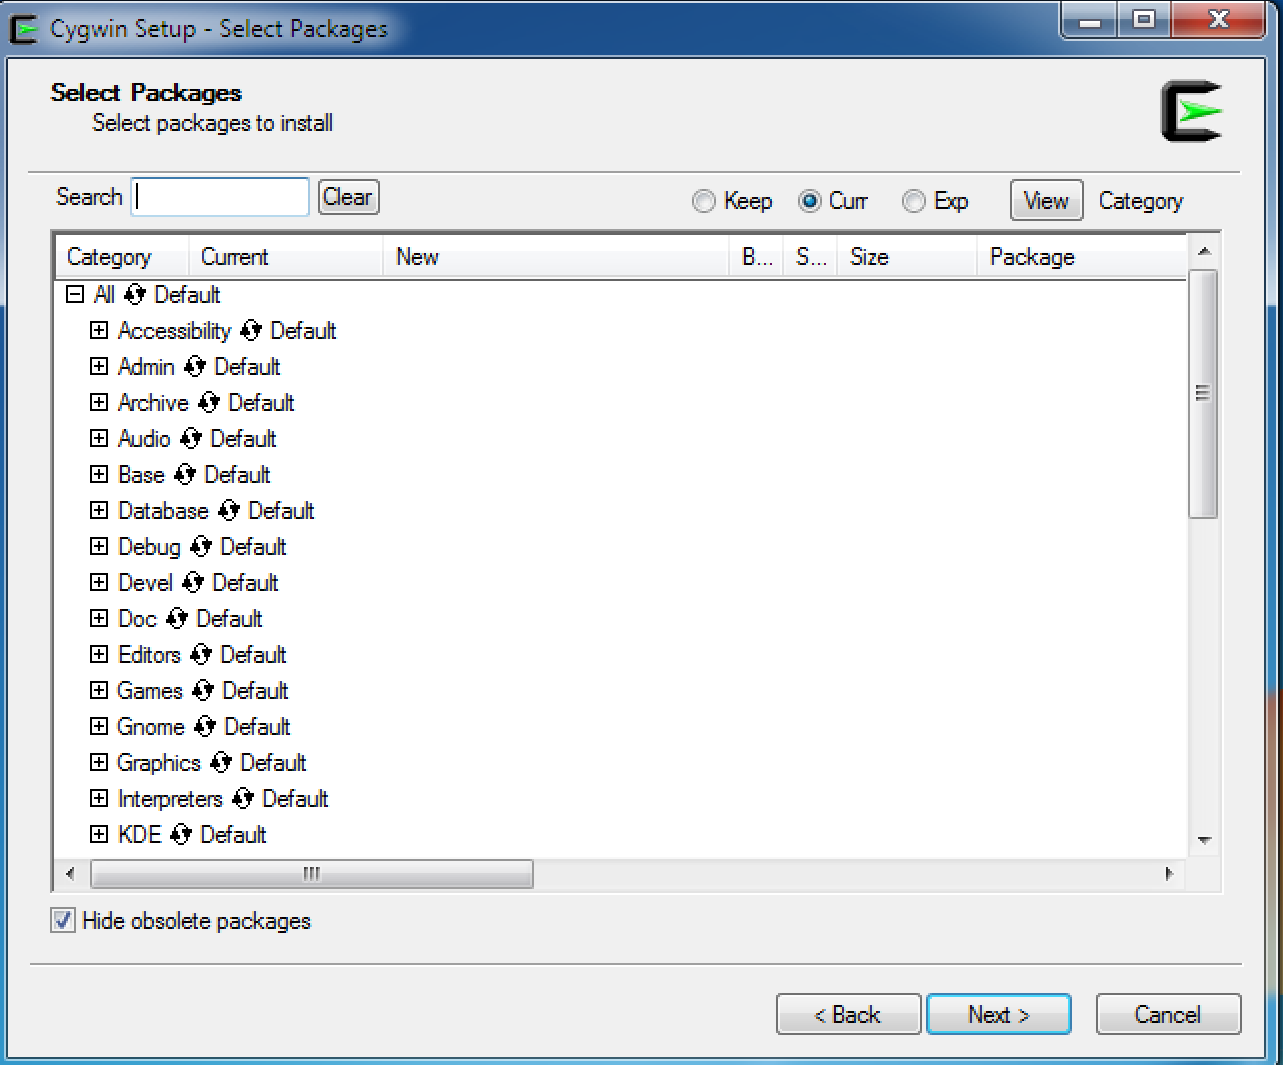Screen dimensions: 1283x1065
Task: Click the cycle icon in Audio row
Action: (x=191, y=439)
